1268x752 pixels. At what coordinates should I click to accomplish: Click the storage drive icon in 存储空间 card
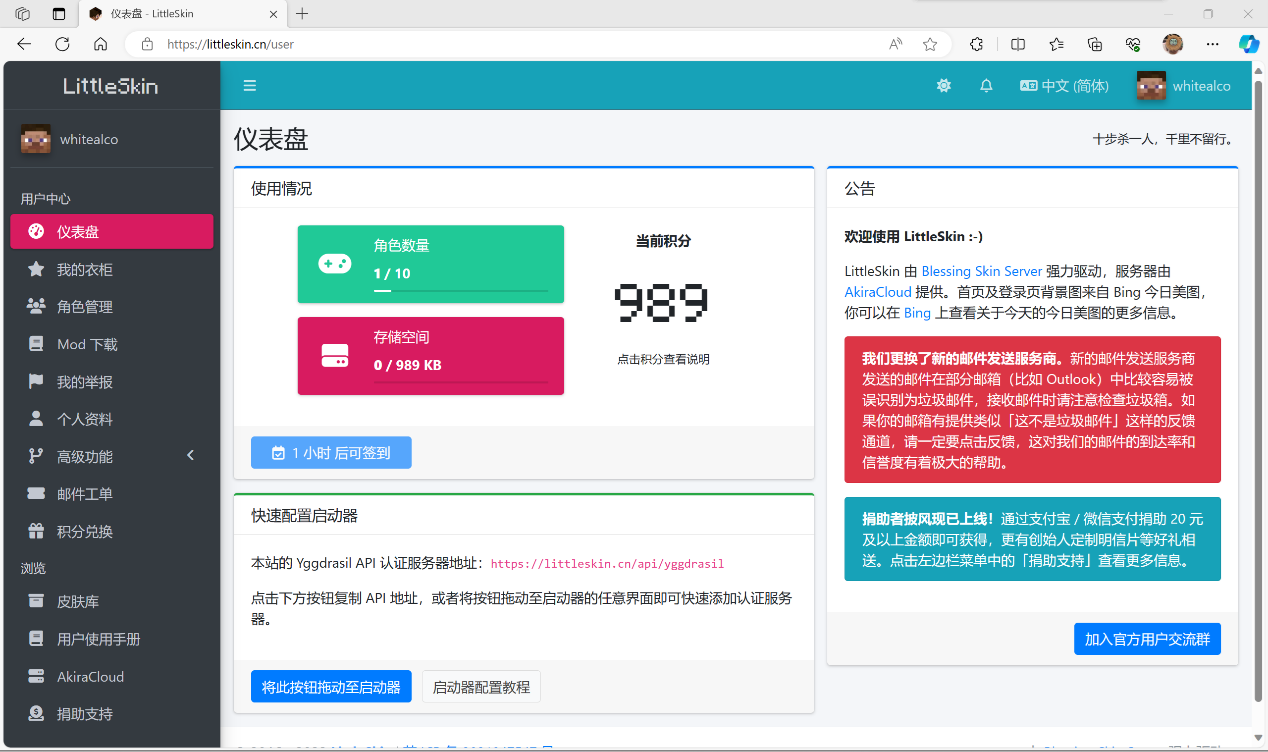(x=334, y=355)
